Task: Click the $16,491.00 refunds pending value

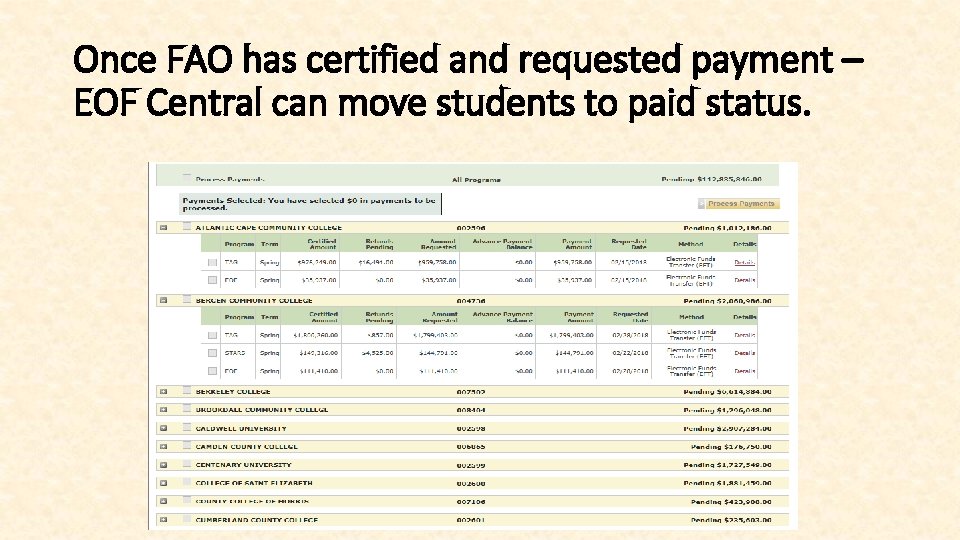Action: 376,262
